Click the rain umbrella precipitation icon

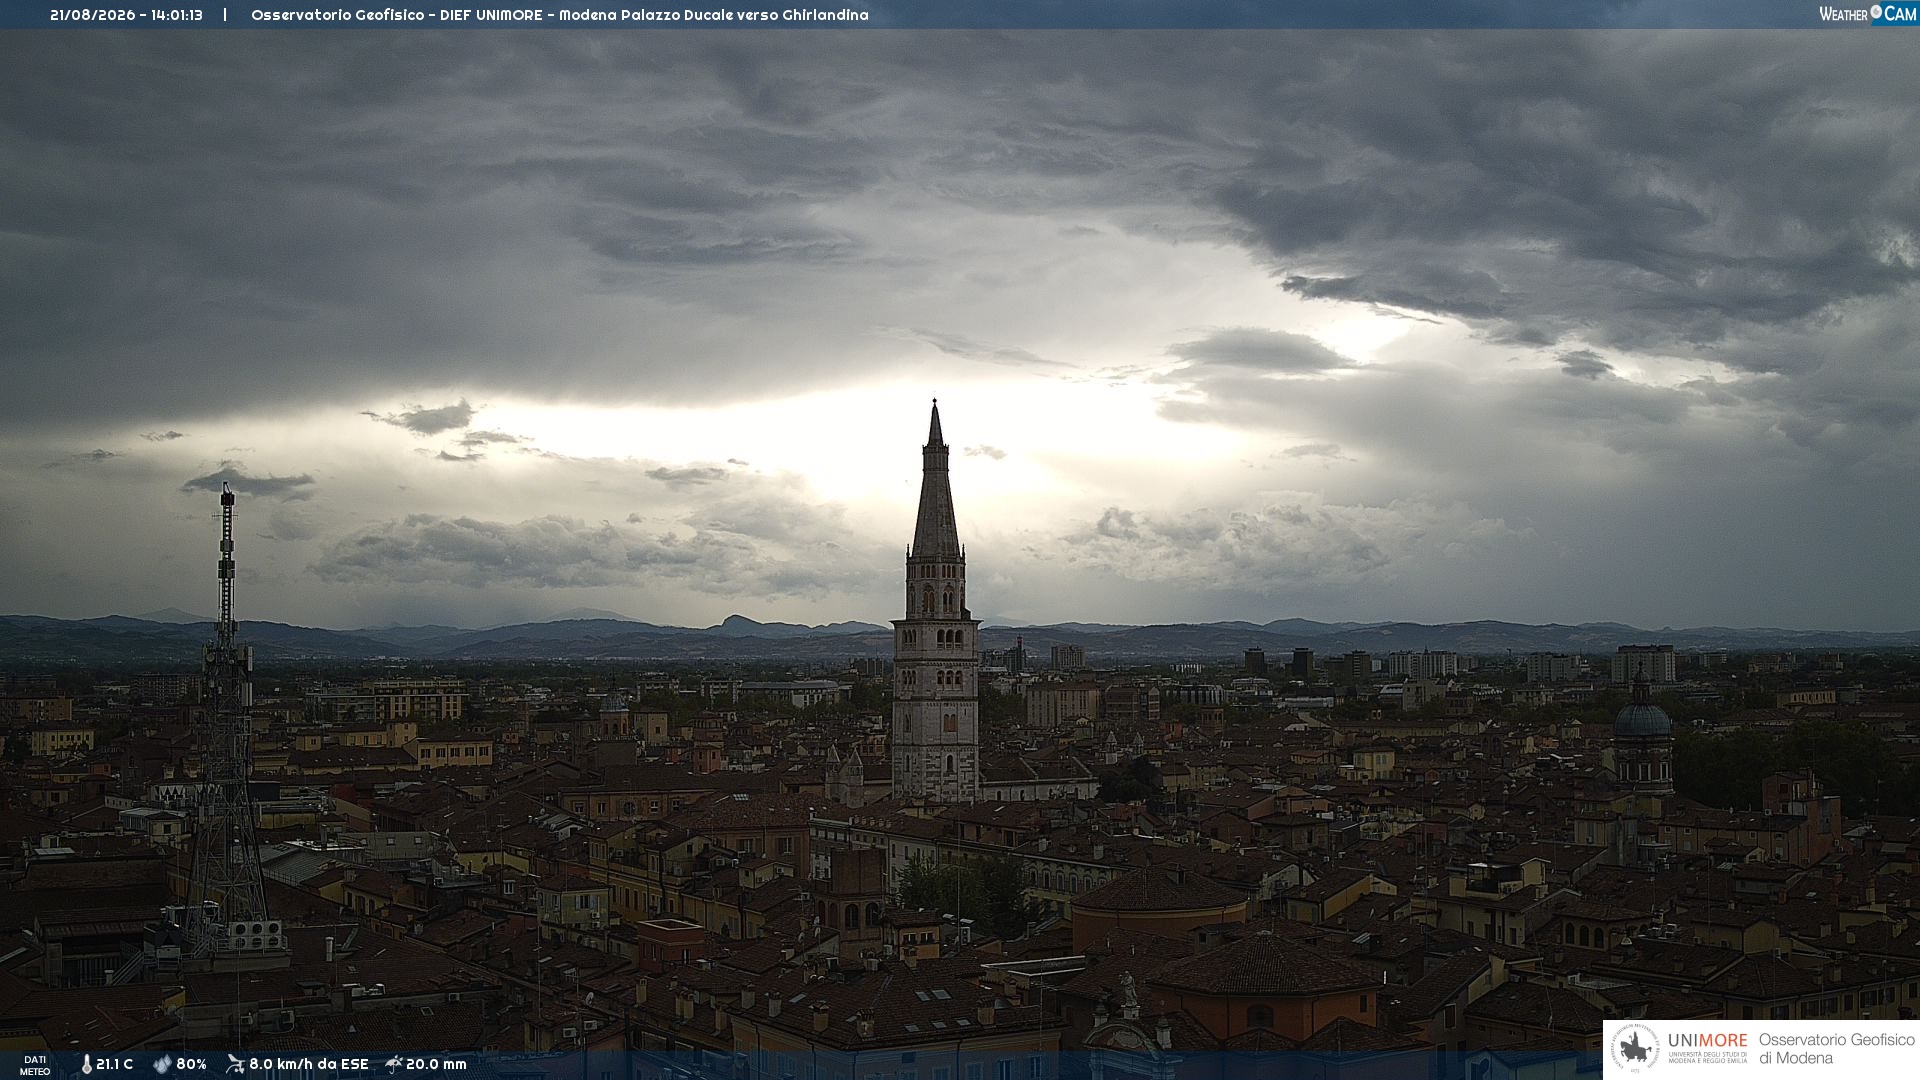(394, 1064)
